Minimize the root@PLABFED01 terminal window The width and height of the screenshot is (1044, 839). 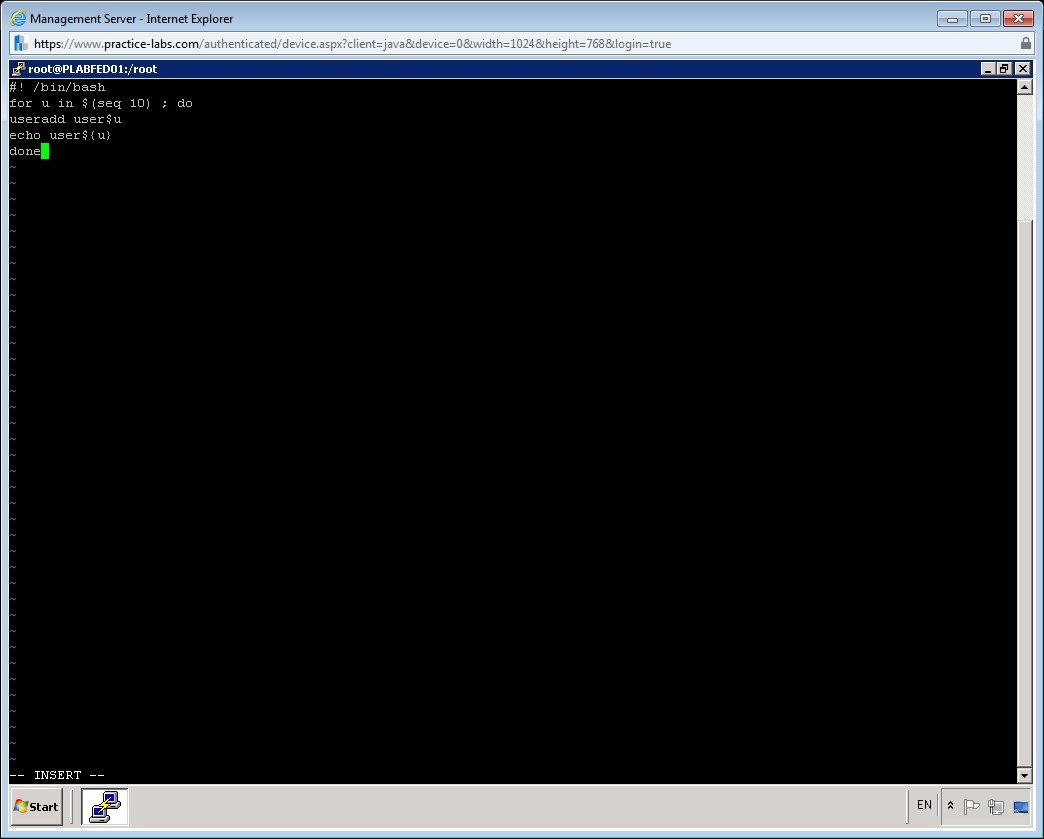(x=988, y=68)
